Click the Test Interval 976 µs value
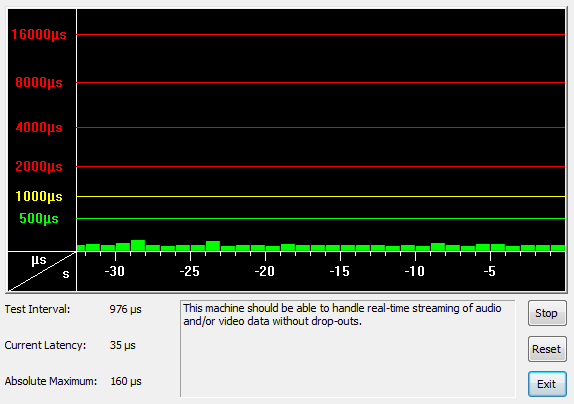574x404 pixels. [126, 310]
